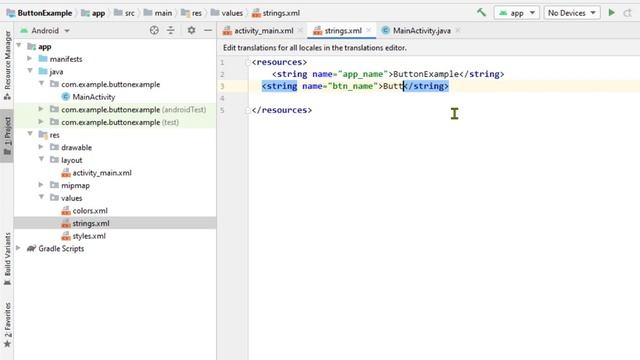Click the rerun icon beside Run
640x360 pixels.
click(x=628, y=13)
